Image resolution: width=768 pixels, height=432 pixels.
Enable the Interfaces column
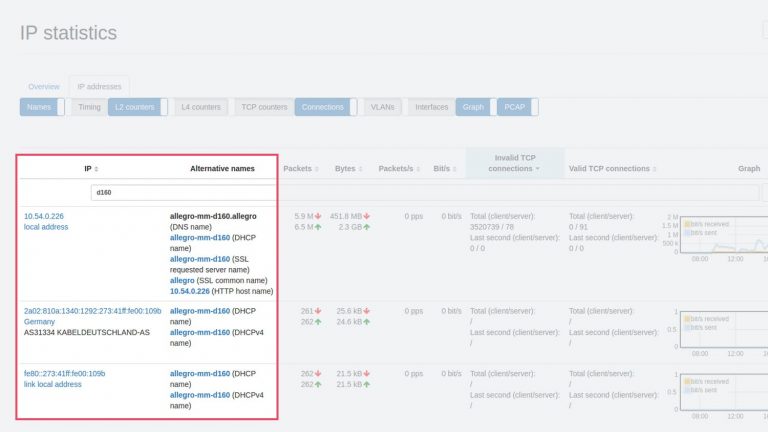click(x=432, y=107)
